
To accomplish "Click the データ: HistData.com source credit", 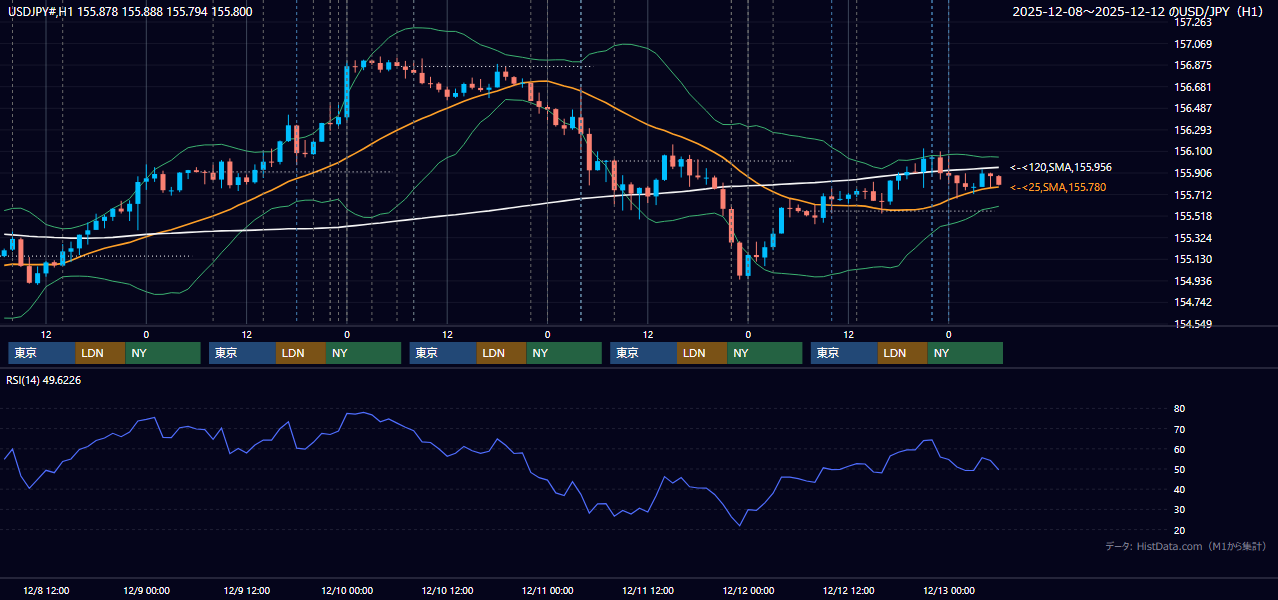I will 1186,547.
